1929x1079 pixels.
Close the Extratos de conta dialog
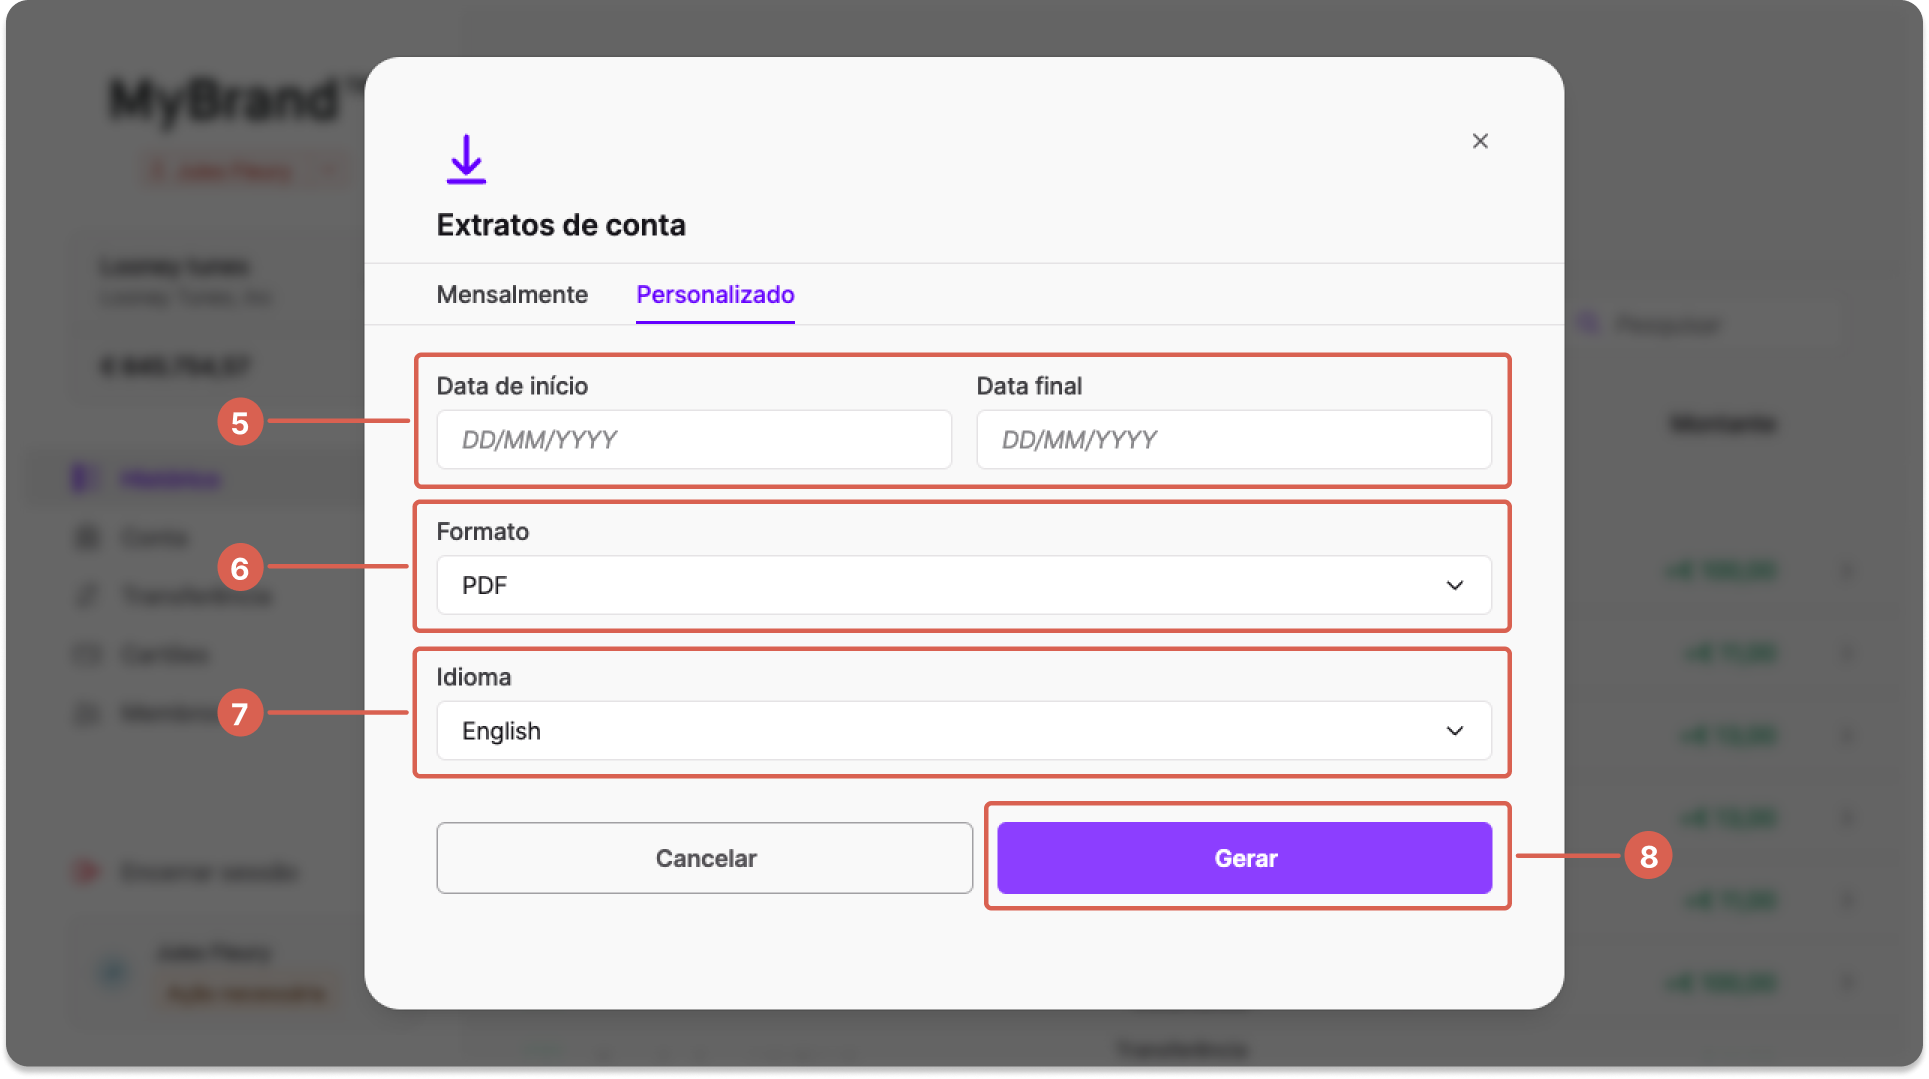[x=1480, y=141]
